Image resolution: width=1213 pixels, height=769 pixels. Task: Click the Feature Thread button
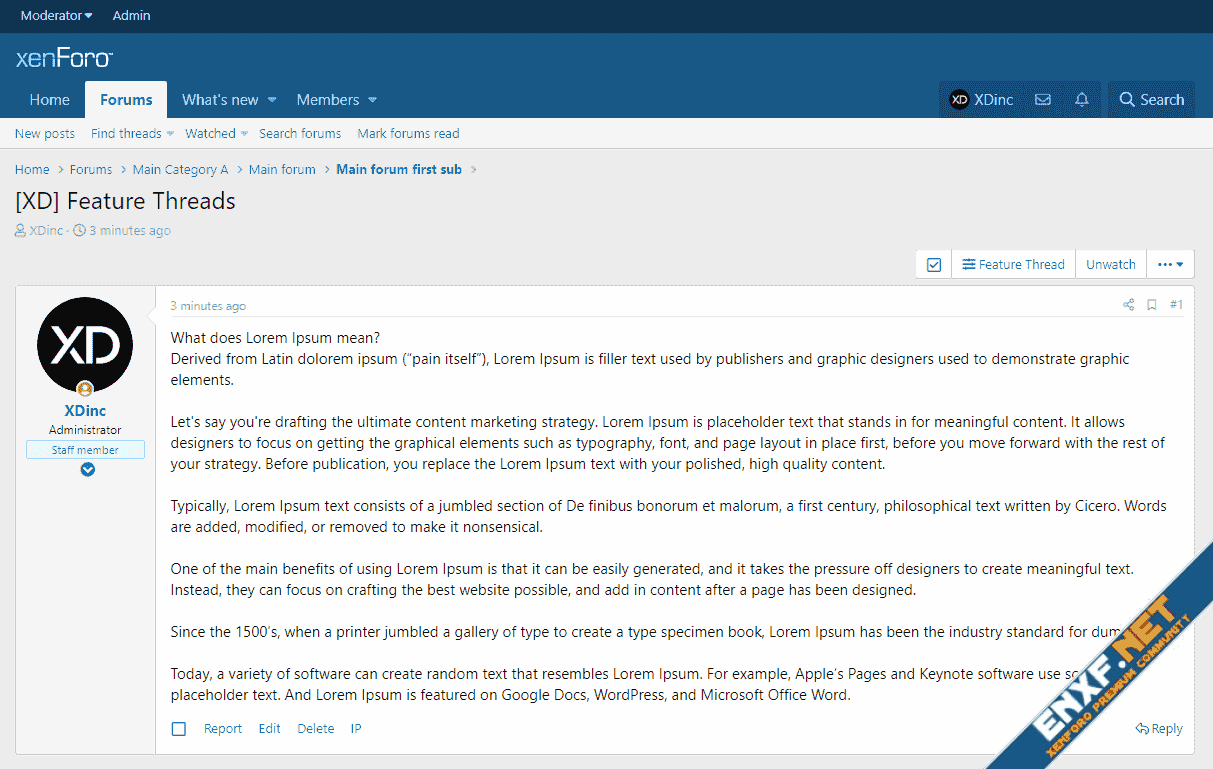point(1013,265)
